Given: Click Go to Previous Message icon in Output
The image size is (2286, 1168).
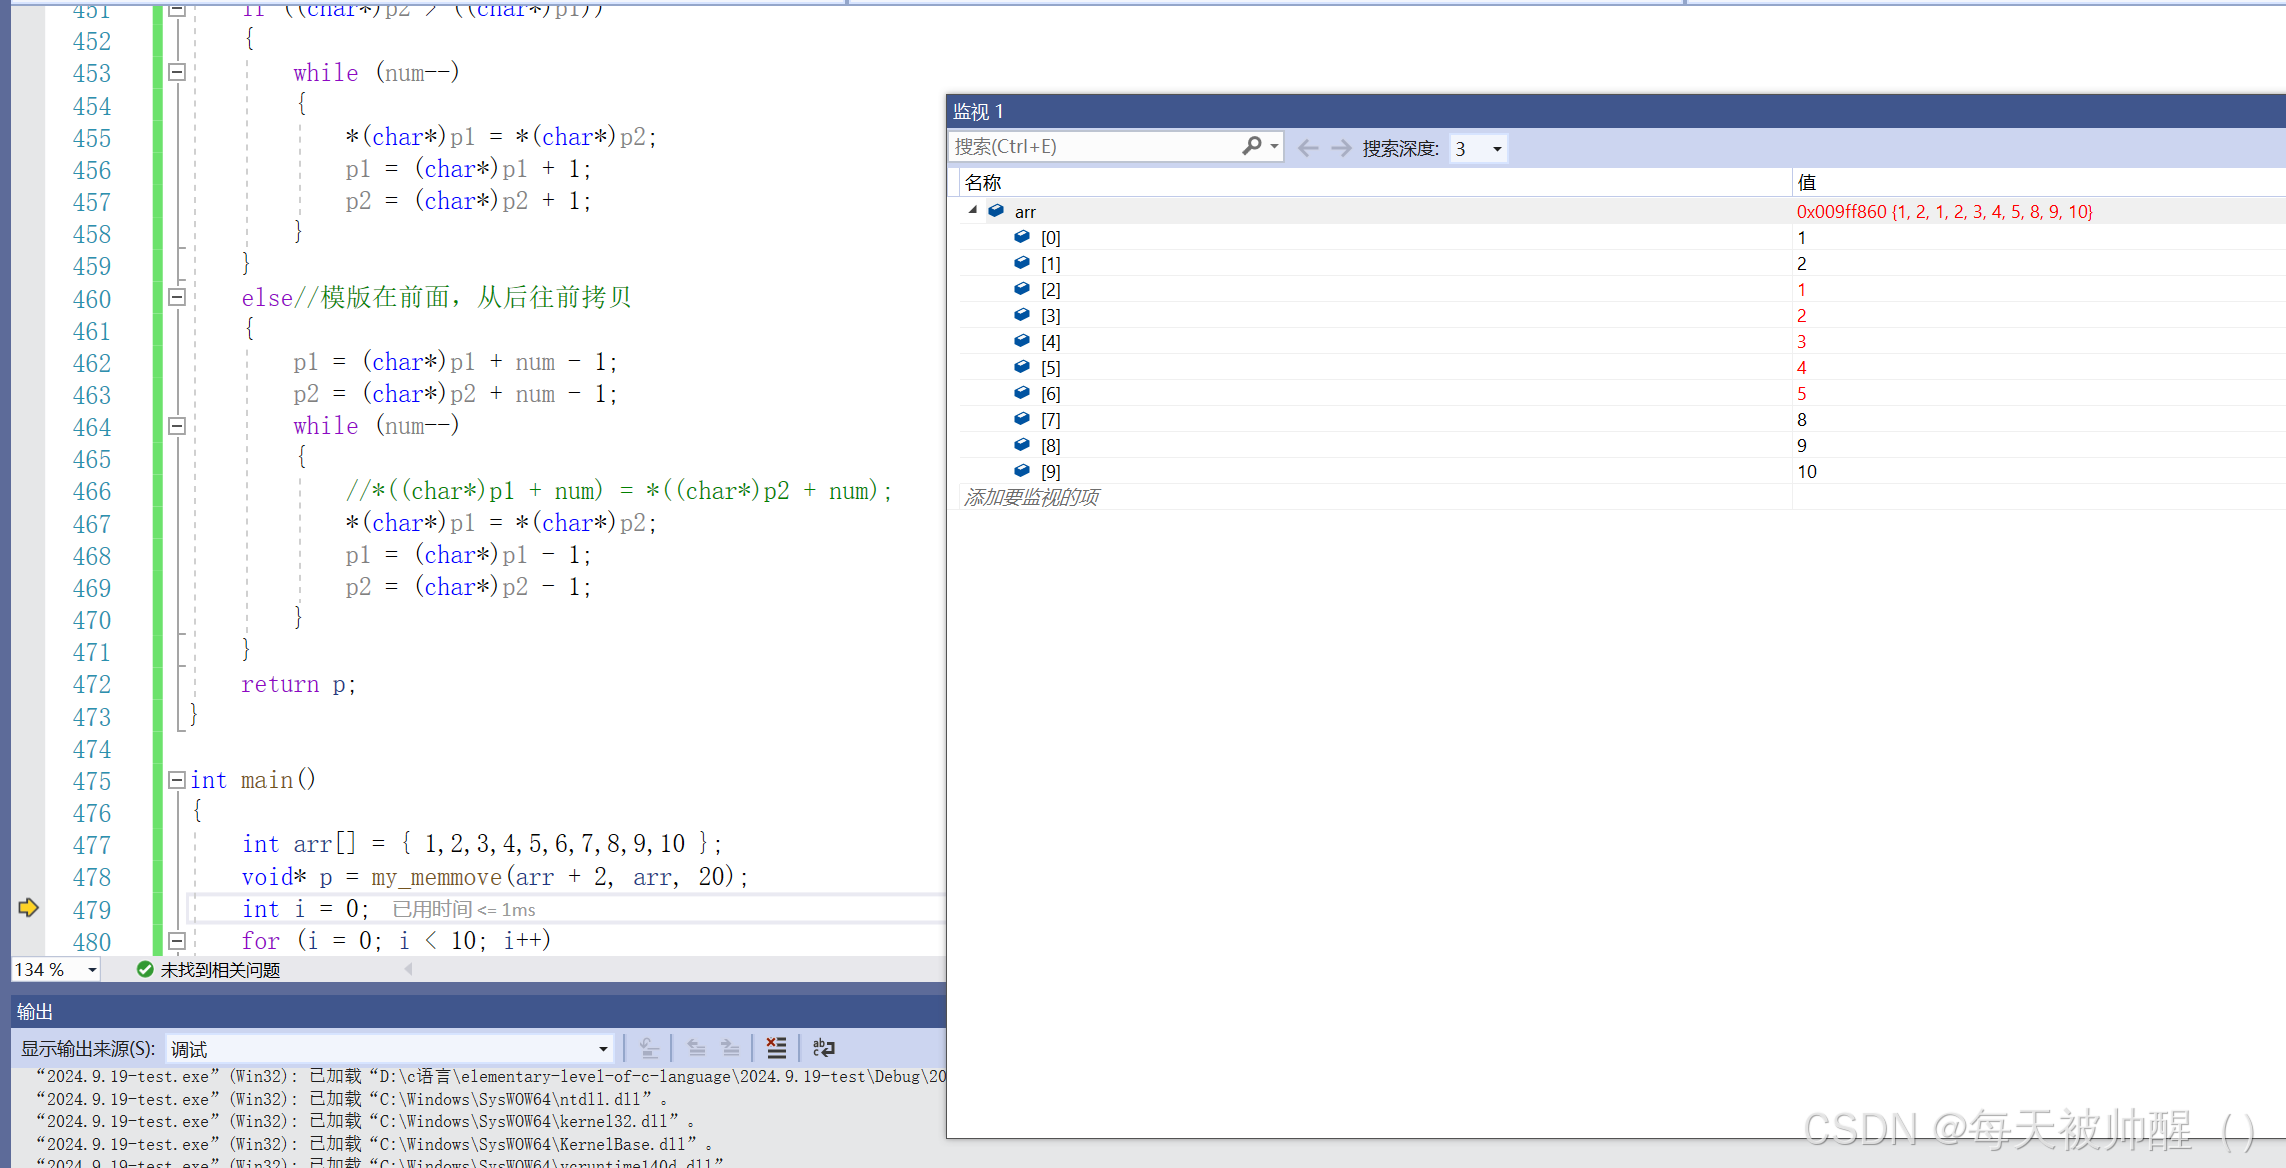Looking at the screenshot, I should point(696,1048).
